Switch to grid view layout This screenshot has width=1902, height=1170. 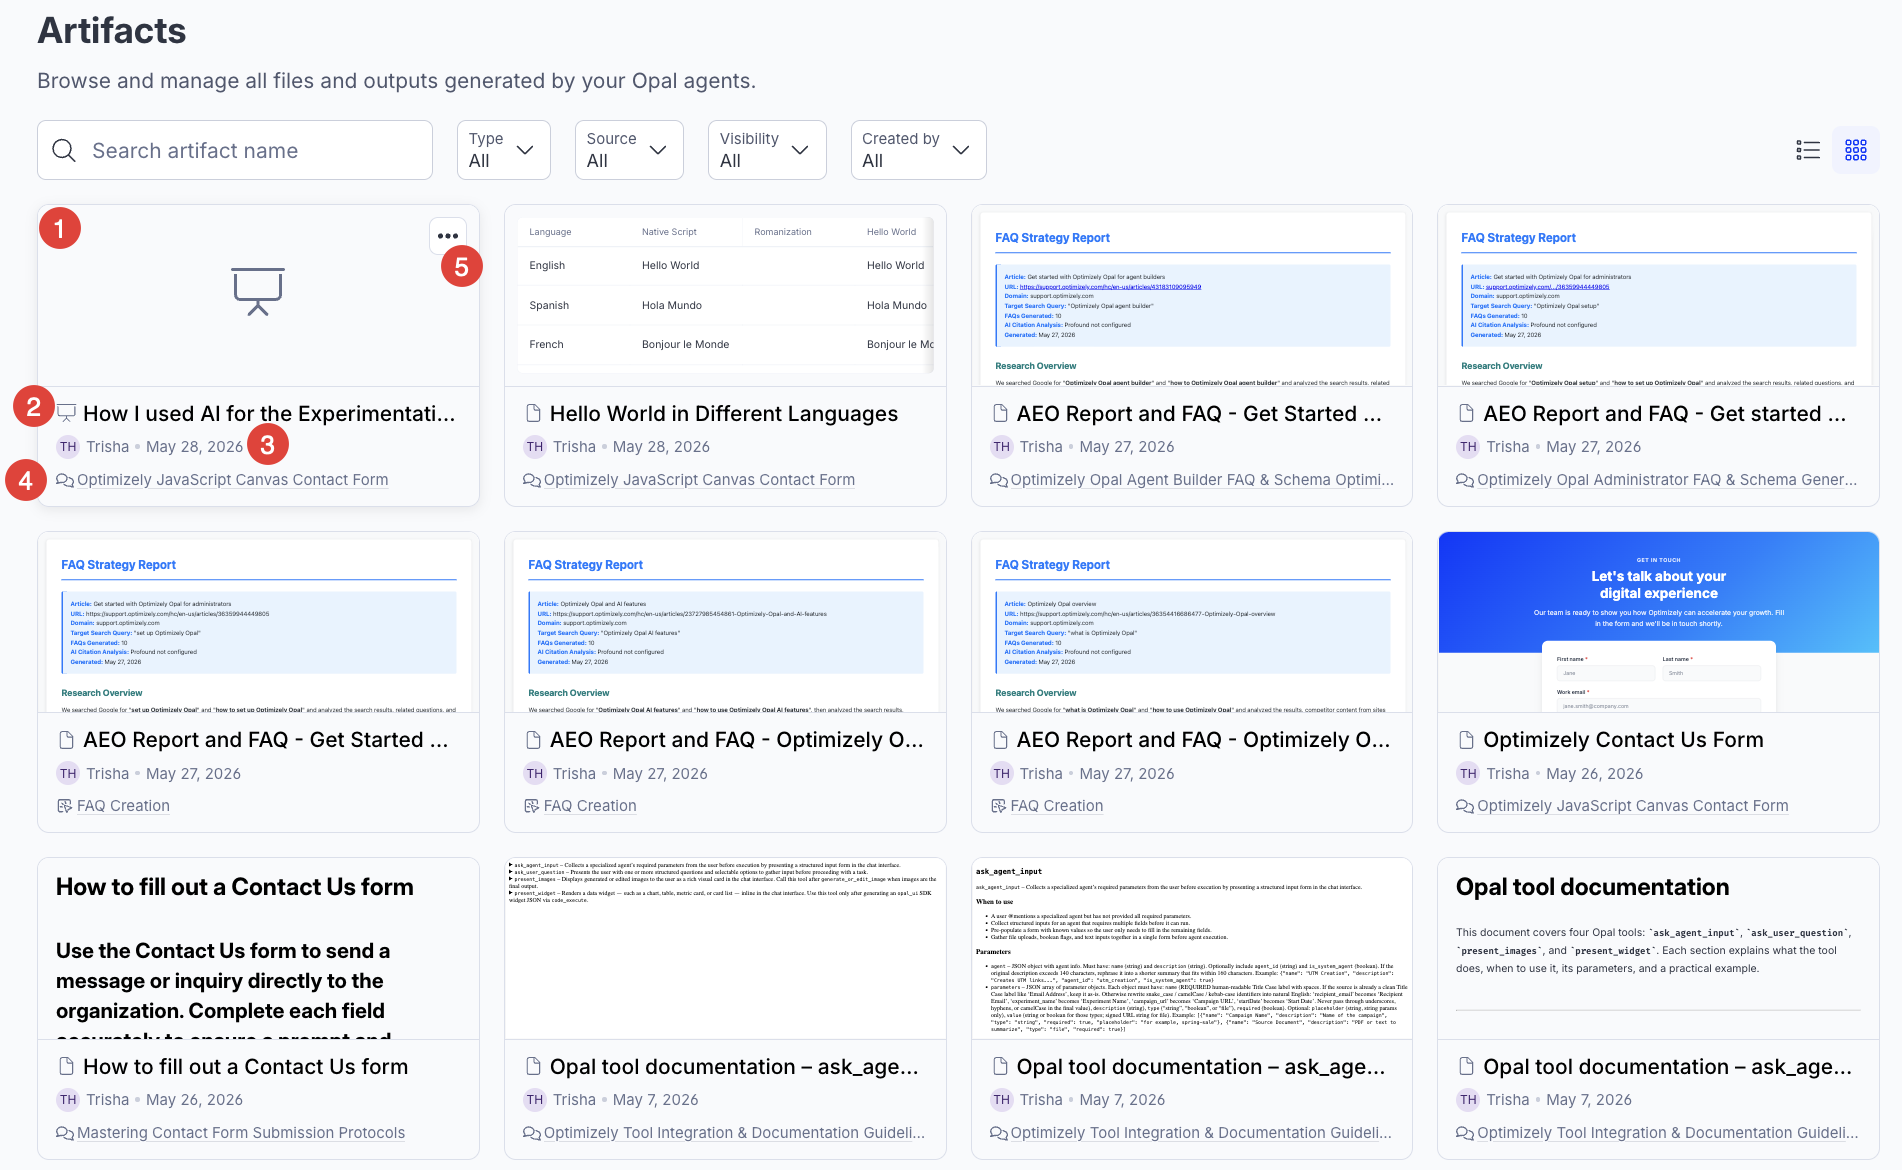point(1856,150)
